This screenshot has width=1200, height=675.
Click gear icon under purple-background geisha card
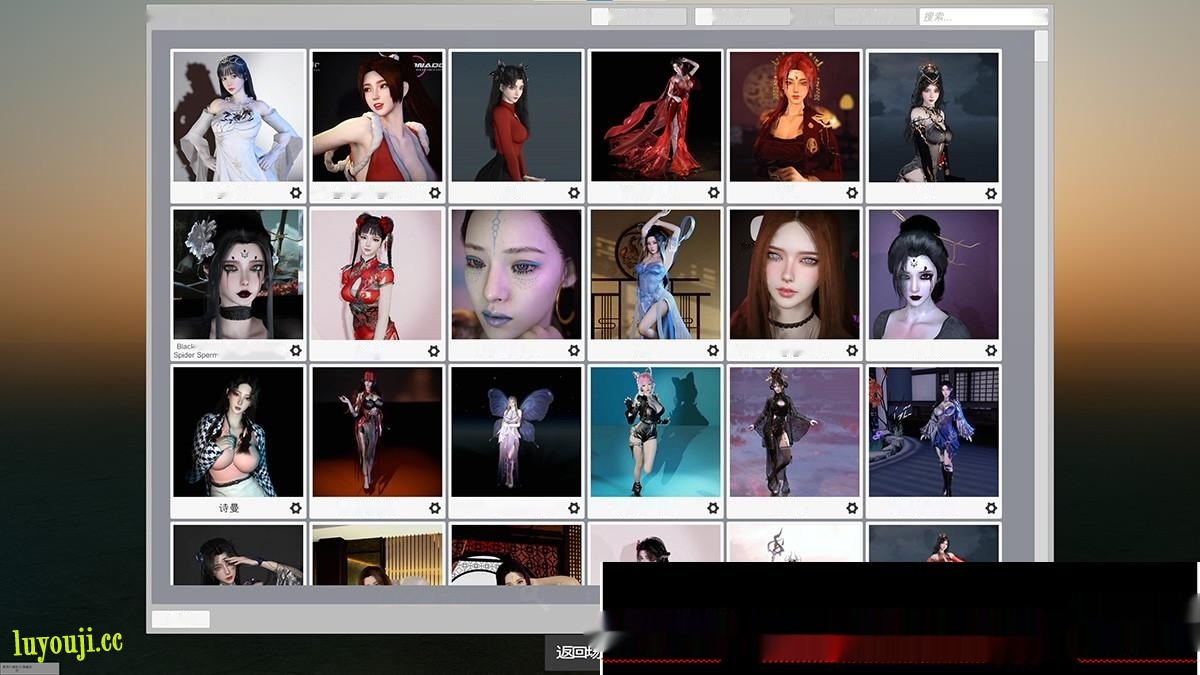(991, 350)
